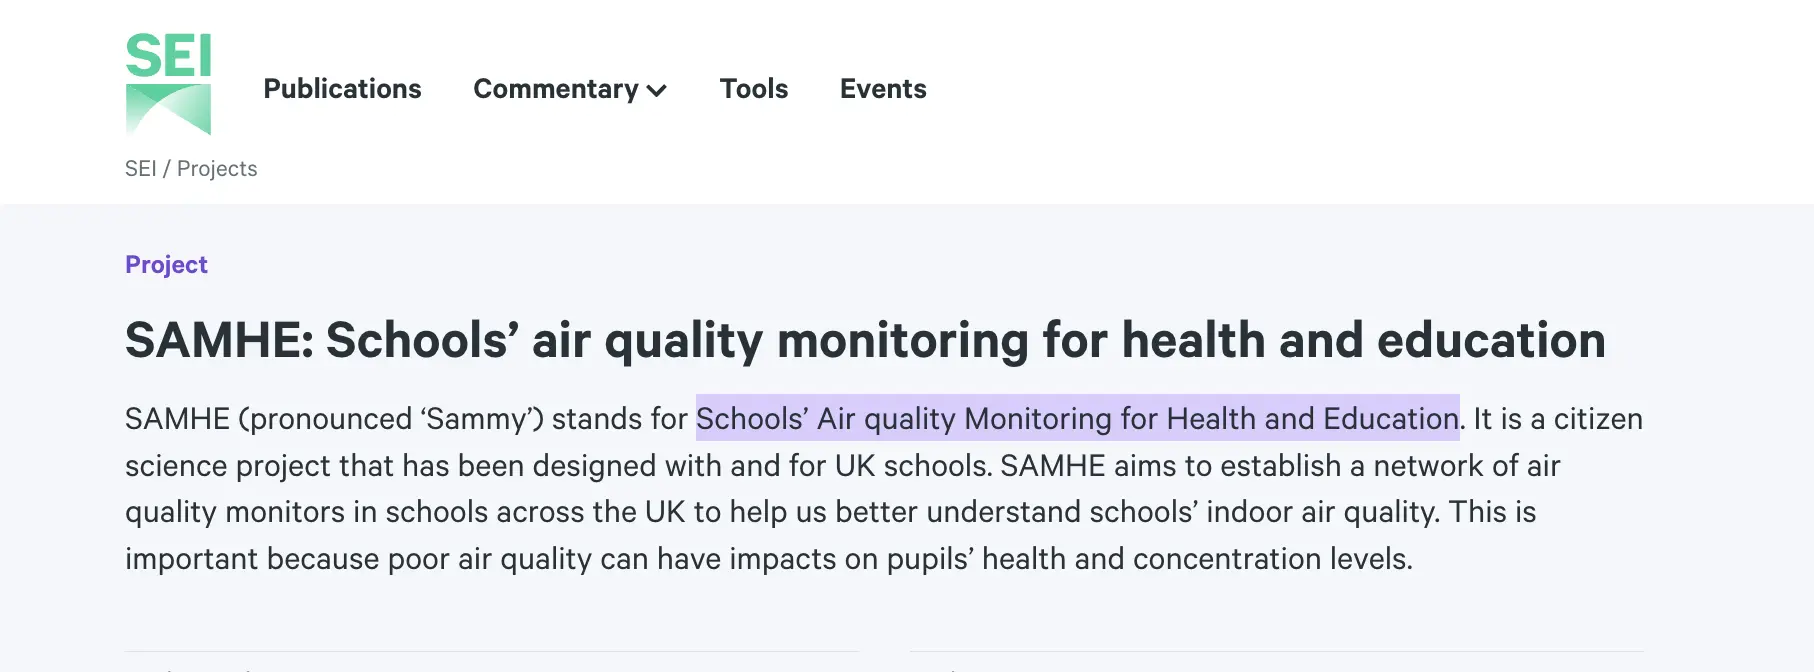The image size is (1814, 672).
Task: Click the purple Project category label
Action: pyautogui.click(x=166, y=265)
